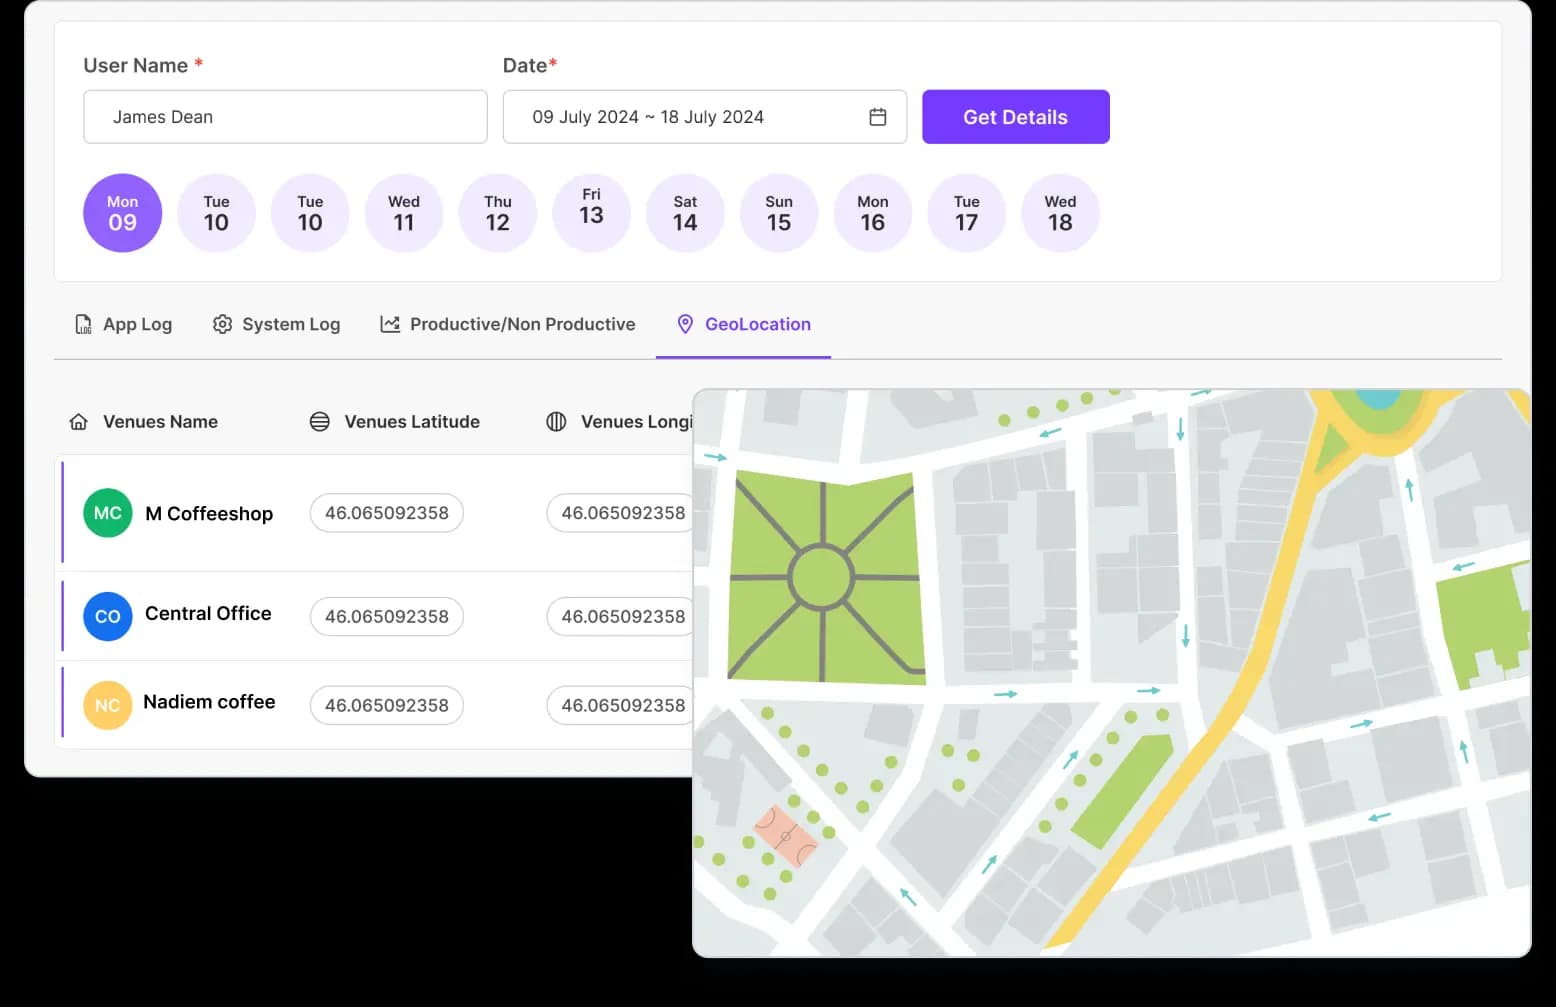Image resolution: width=1556 pixels, height=1007 pixels.
Task: Click M Coffeeshop latitude value 46.065092358
Action: click(x=387, y=513)
